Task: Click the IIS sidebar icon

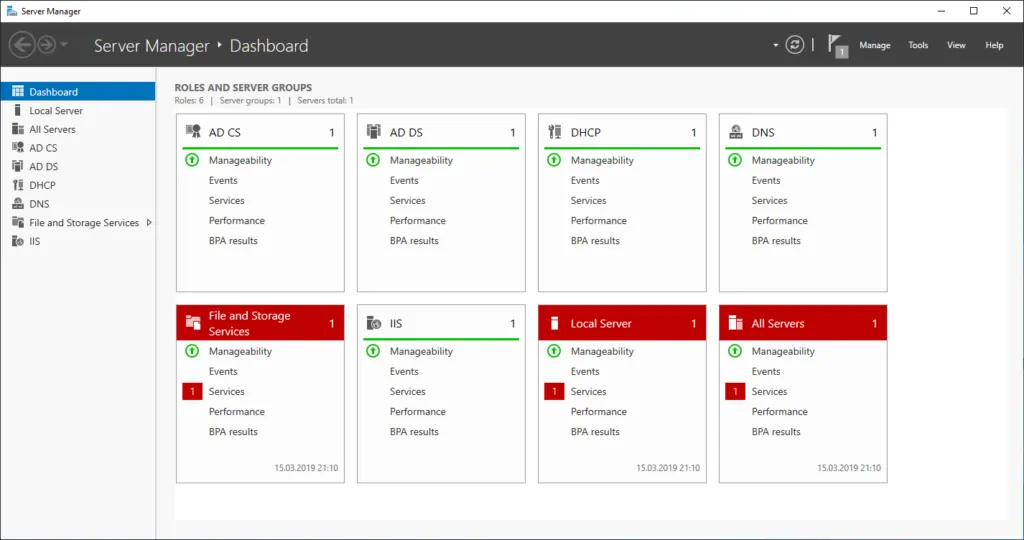Action: click(x=18, y=241)
